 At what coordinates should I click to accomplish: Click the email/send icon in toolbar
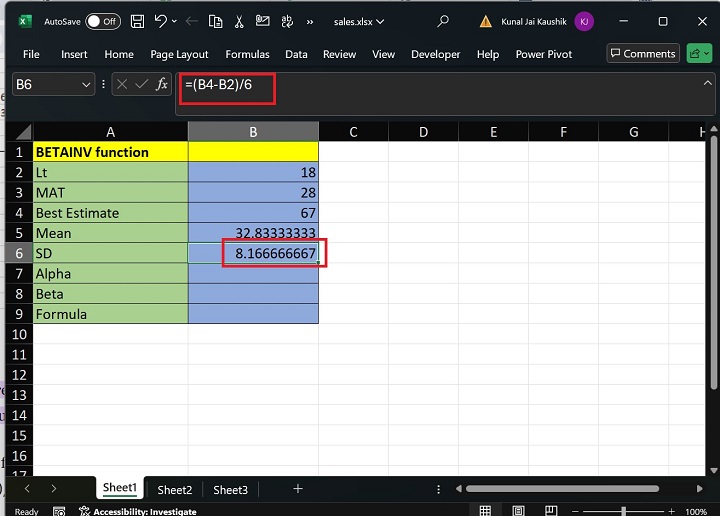pos(263,21)
